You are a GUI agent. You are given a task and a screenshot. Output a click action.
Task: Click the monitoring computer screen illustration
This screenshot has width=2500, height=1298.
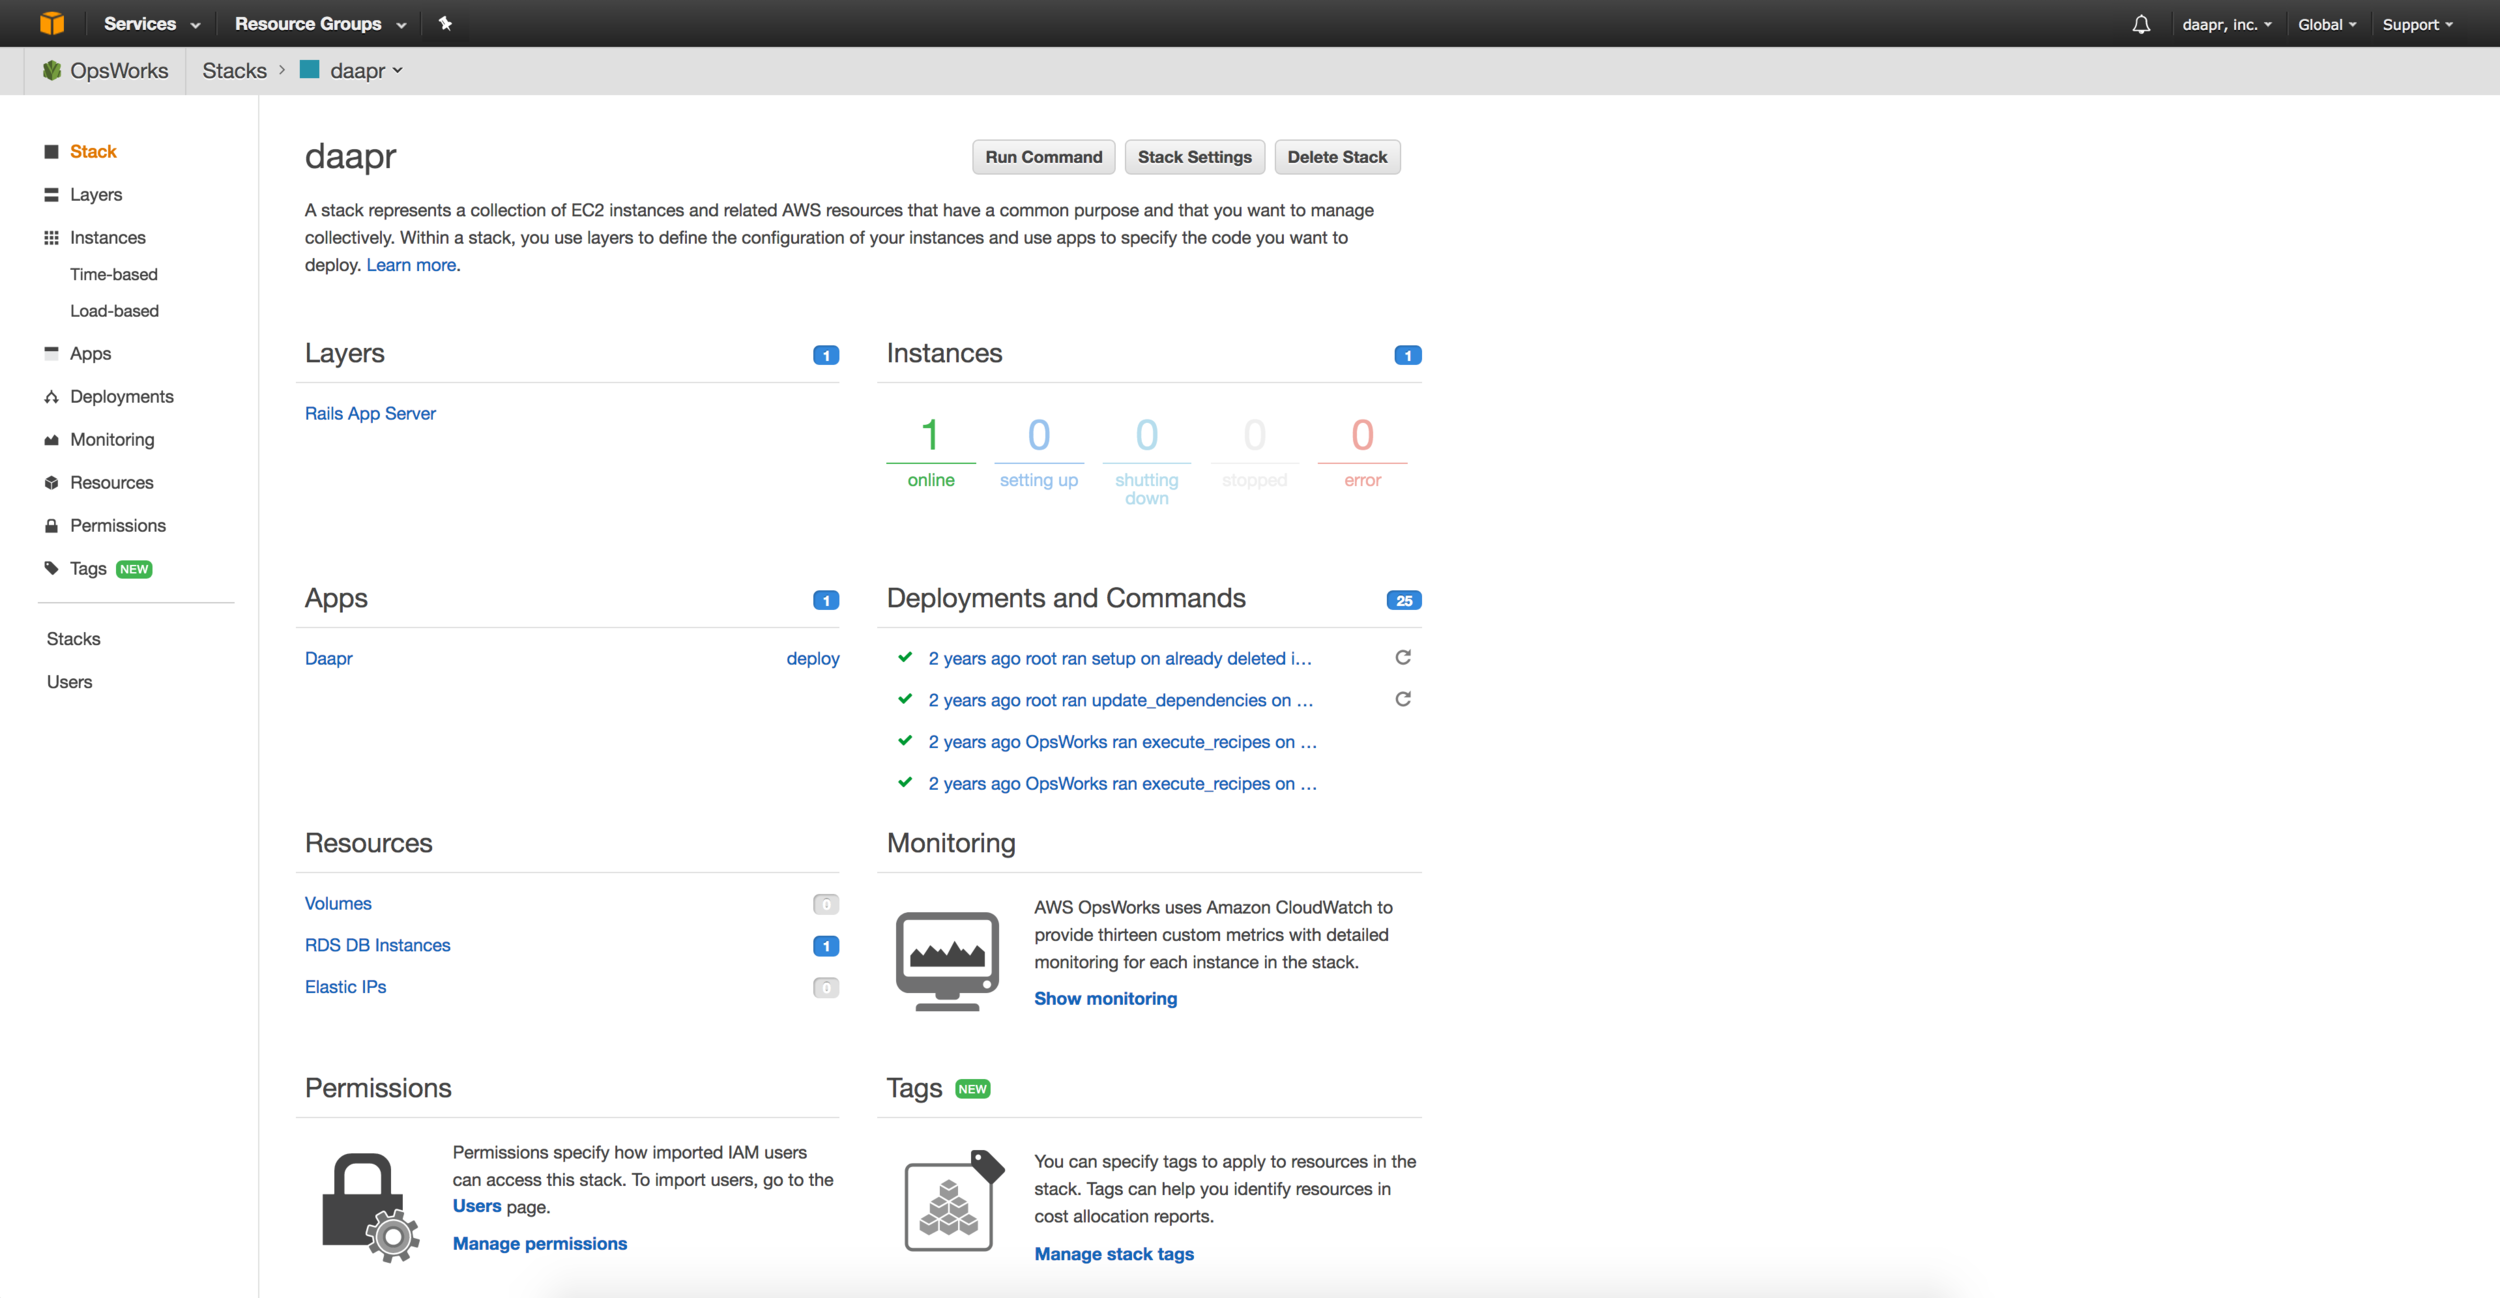click(947, 961)
